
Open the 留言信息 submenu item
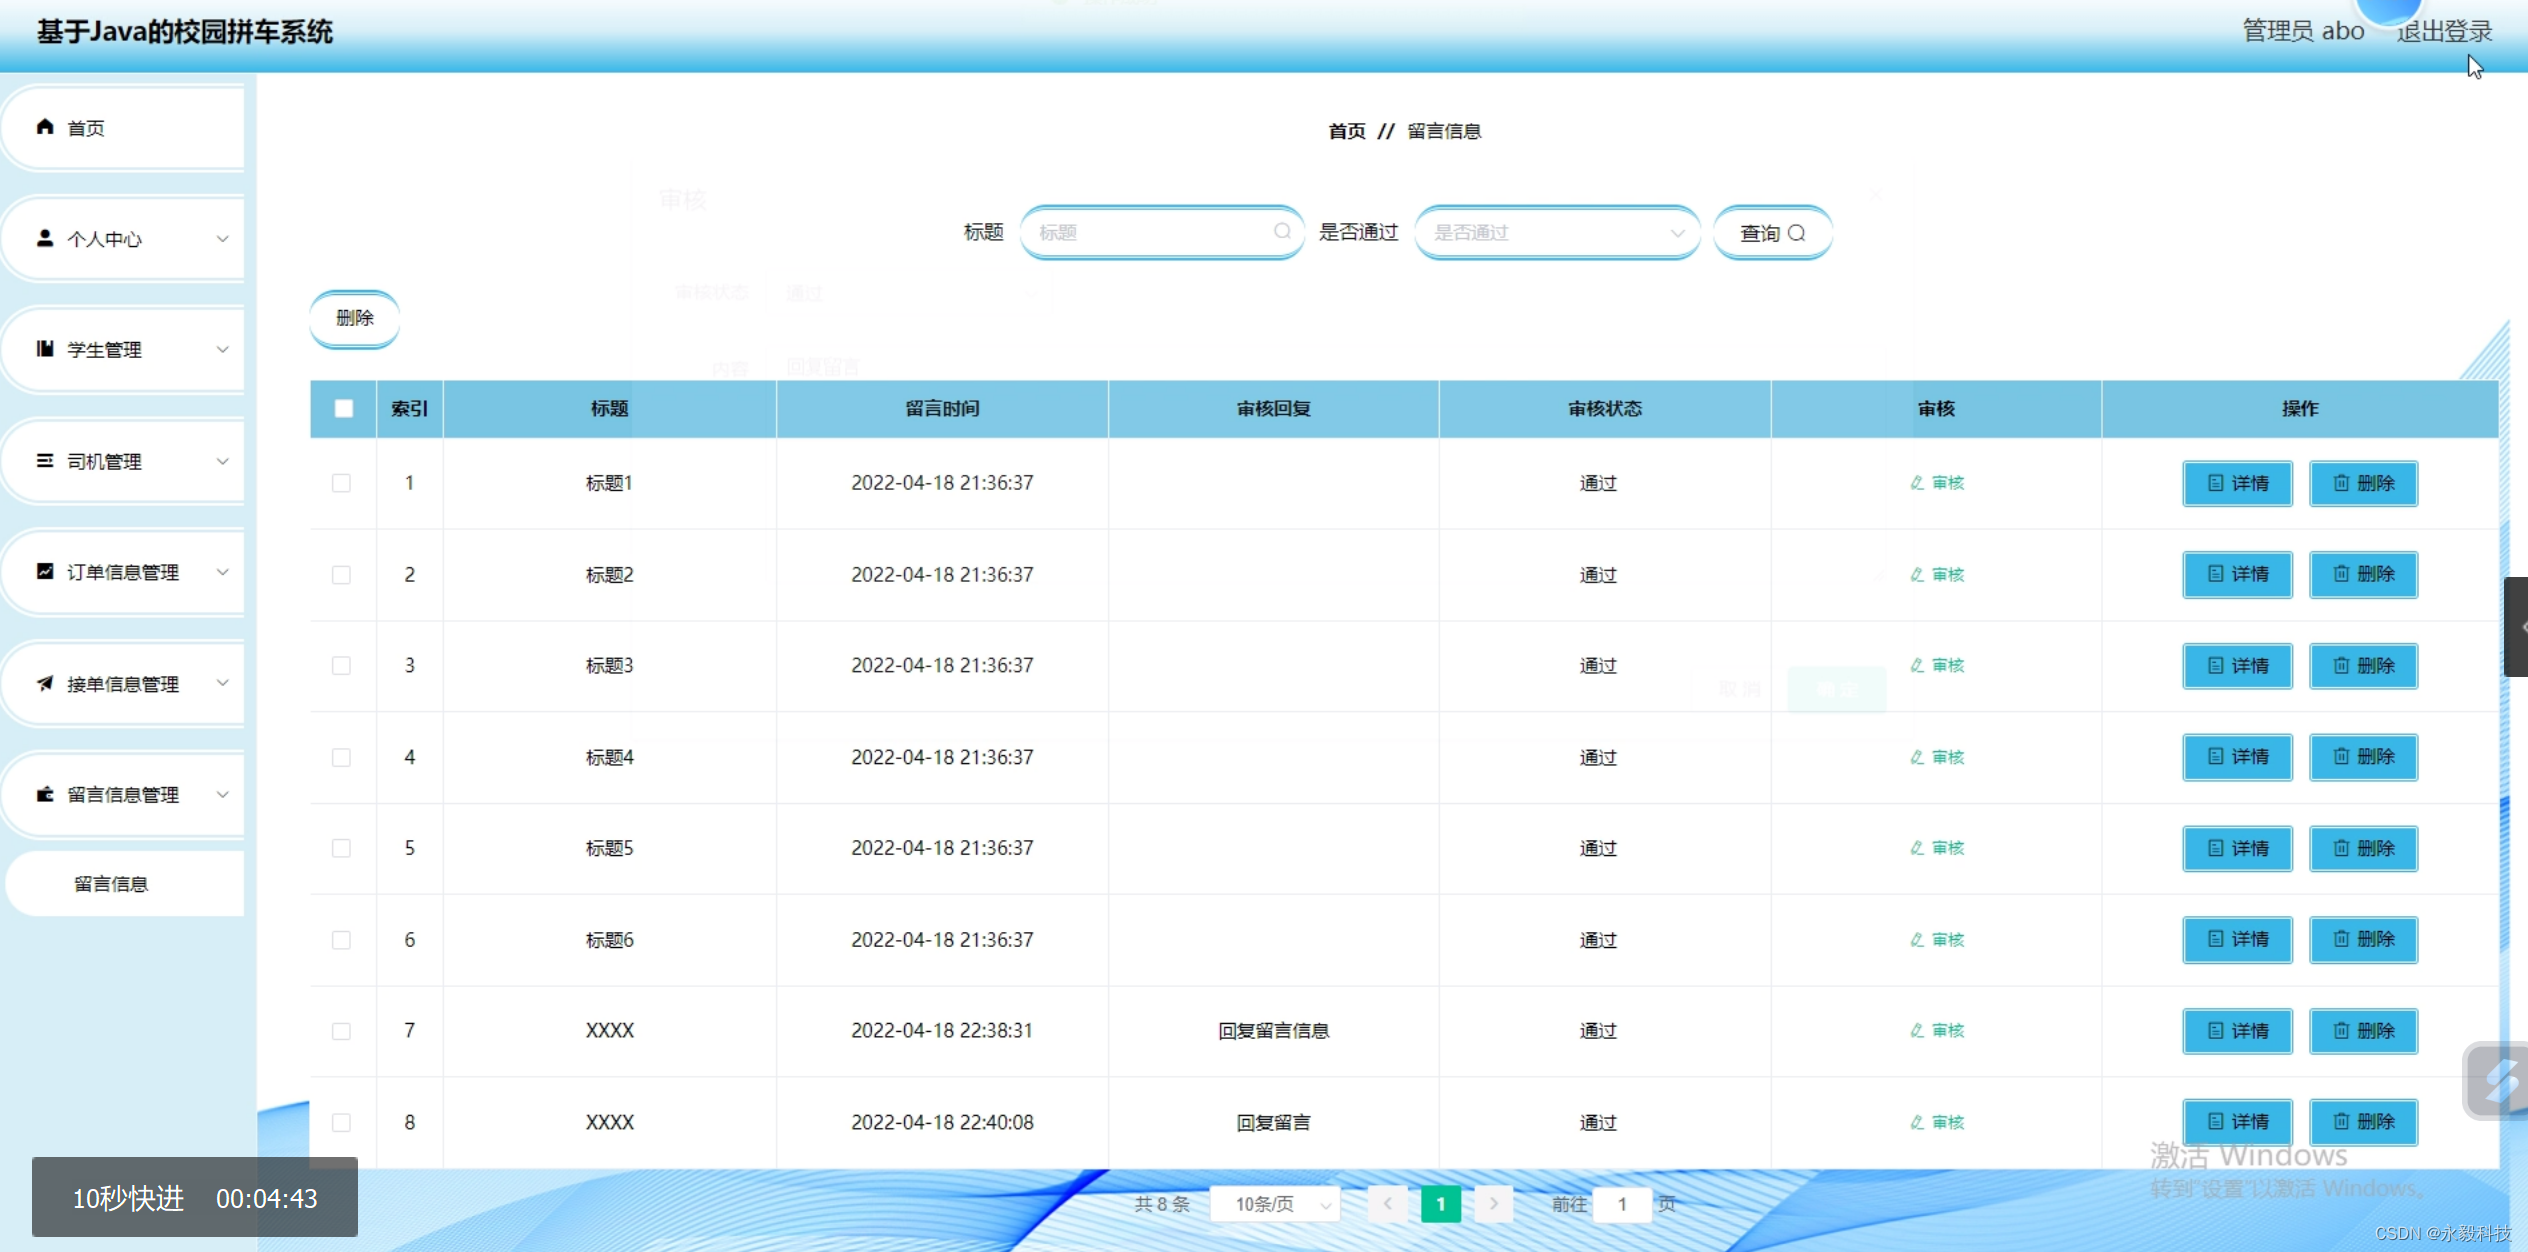(x=111, y=884)
